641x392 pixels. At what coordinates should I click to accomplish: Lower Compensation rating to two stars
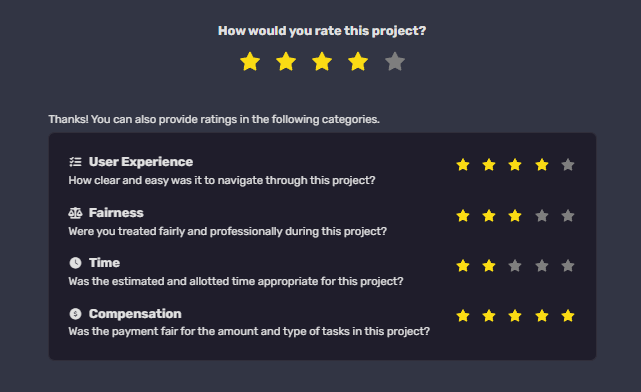[489, 316]
